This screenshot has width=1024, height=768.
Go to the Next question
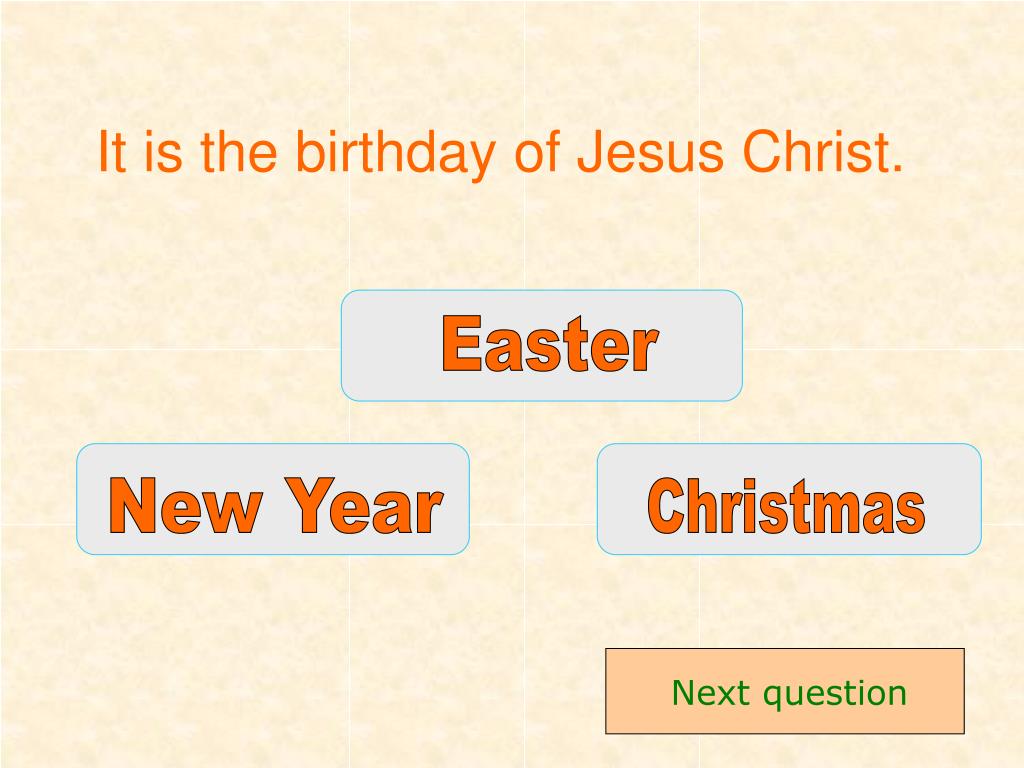(785, 691)
